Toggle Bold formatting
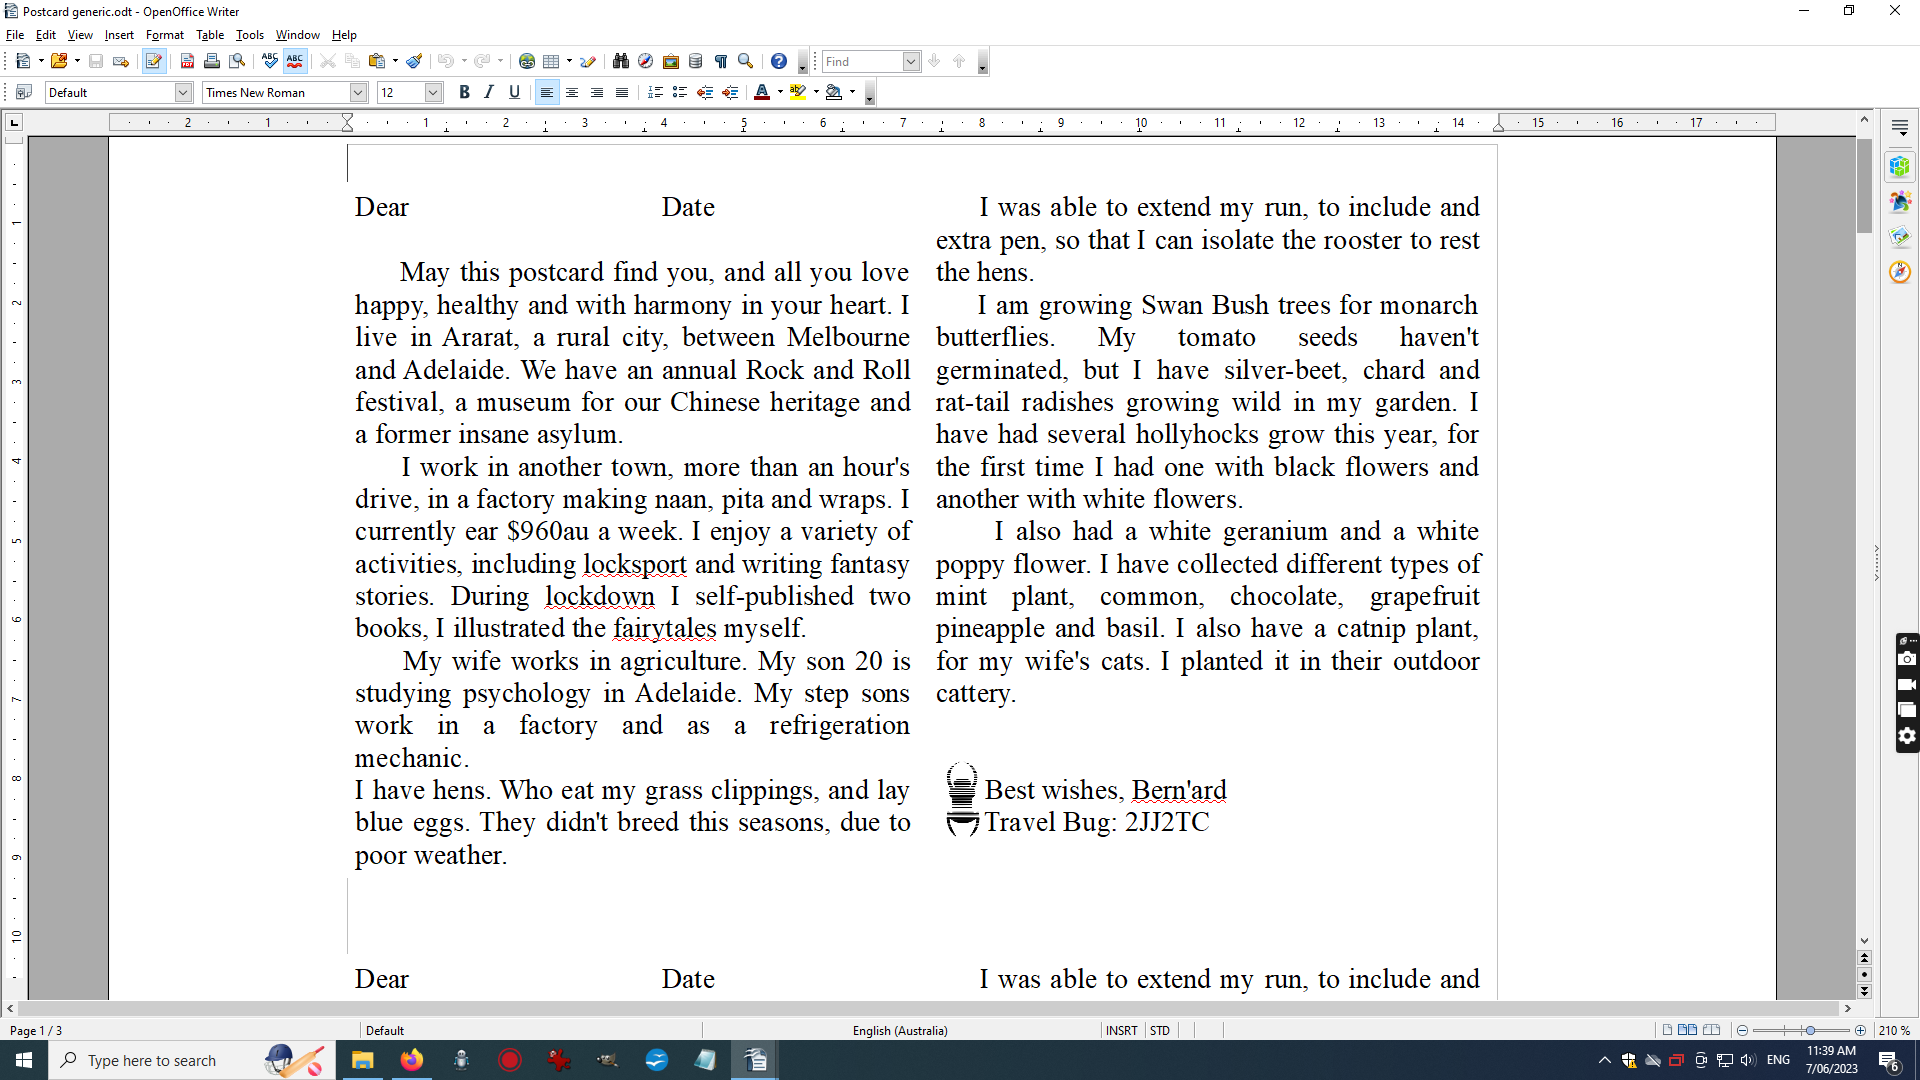Image resolution: width=1920 pixels, height=1080 pixels. click(464, 92)
